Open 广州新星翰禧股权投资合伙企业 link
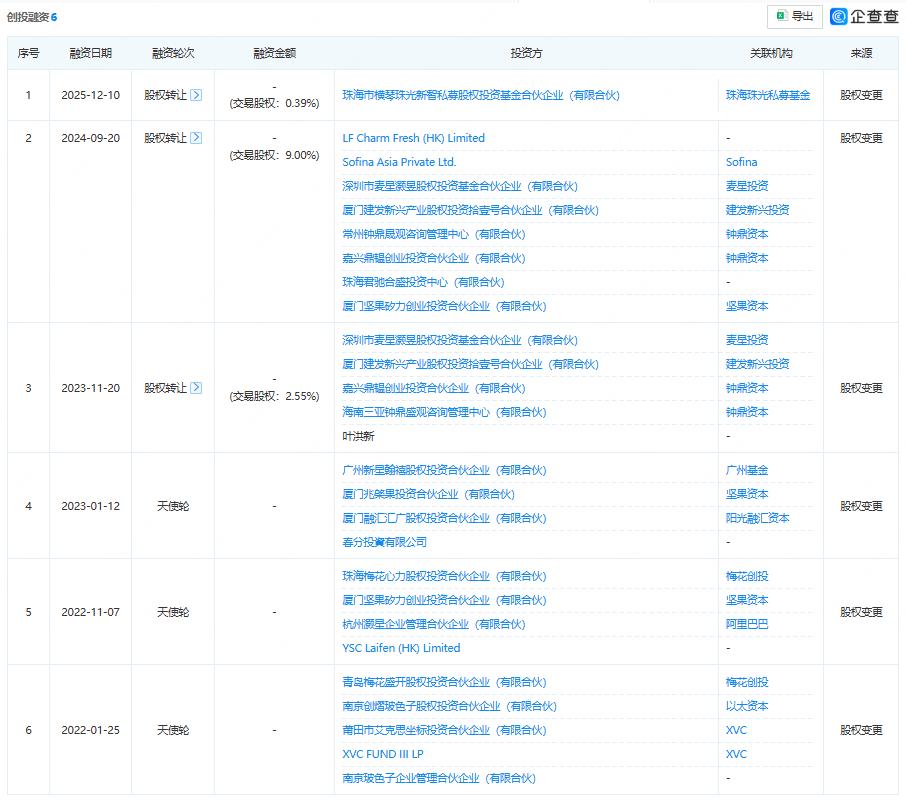906x804 pixels. click(444, 470)
